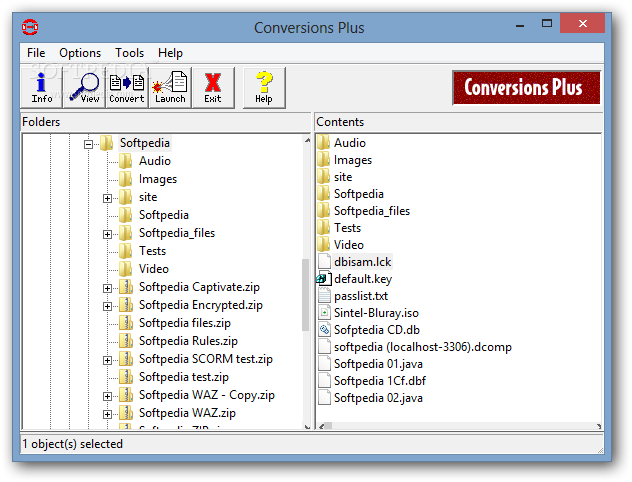Image resolution: width=632 pixels, height=482 pixels.
Task: Select Softpedia 1Cf.dbf in Contents
Action: pos(380,381)
